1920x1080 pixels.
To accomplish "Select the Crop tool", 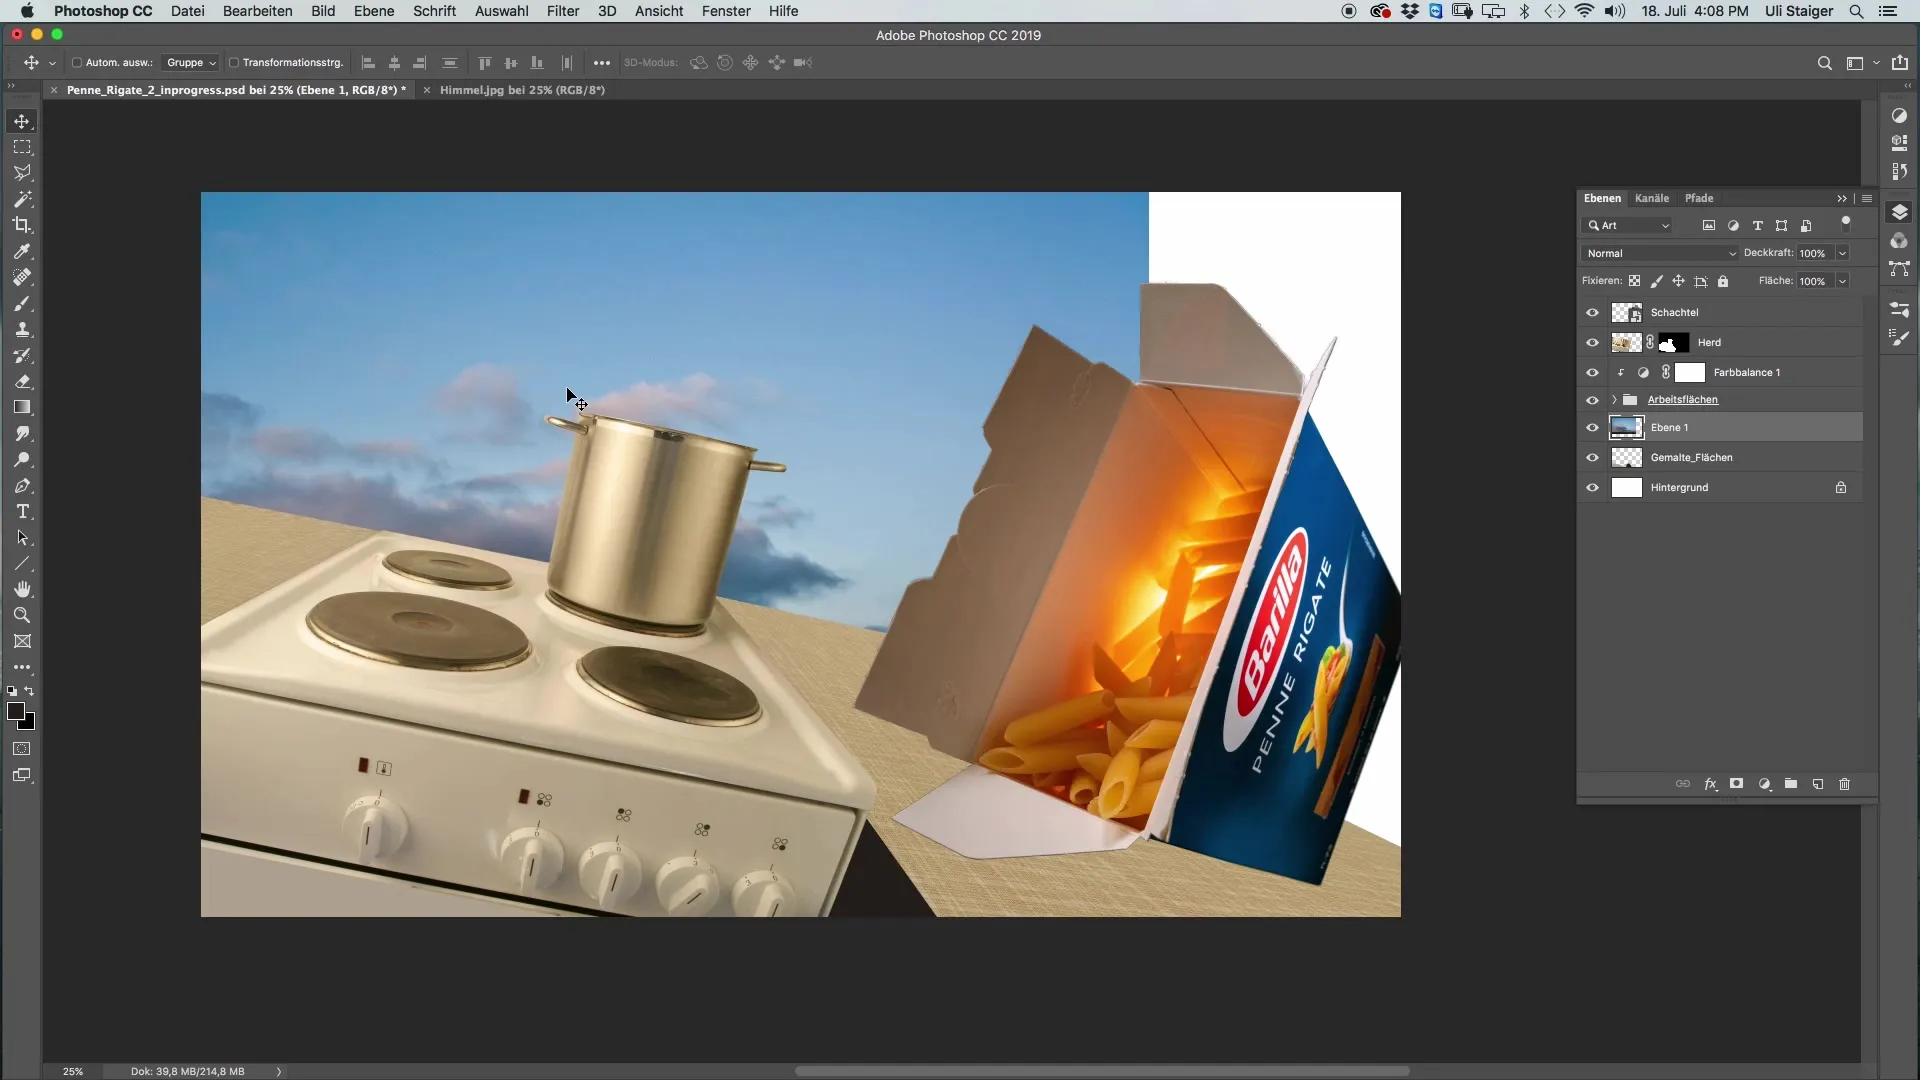I will 22,225.
